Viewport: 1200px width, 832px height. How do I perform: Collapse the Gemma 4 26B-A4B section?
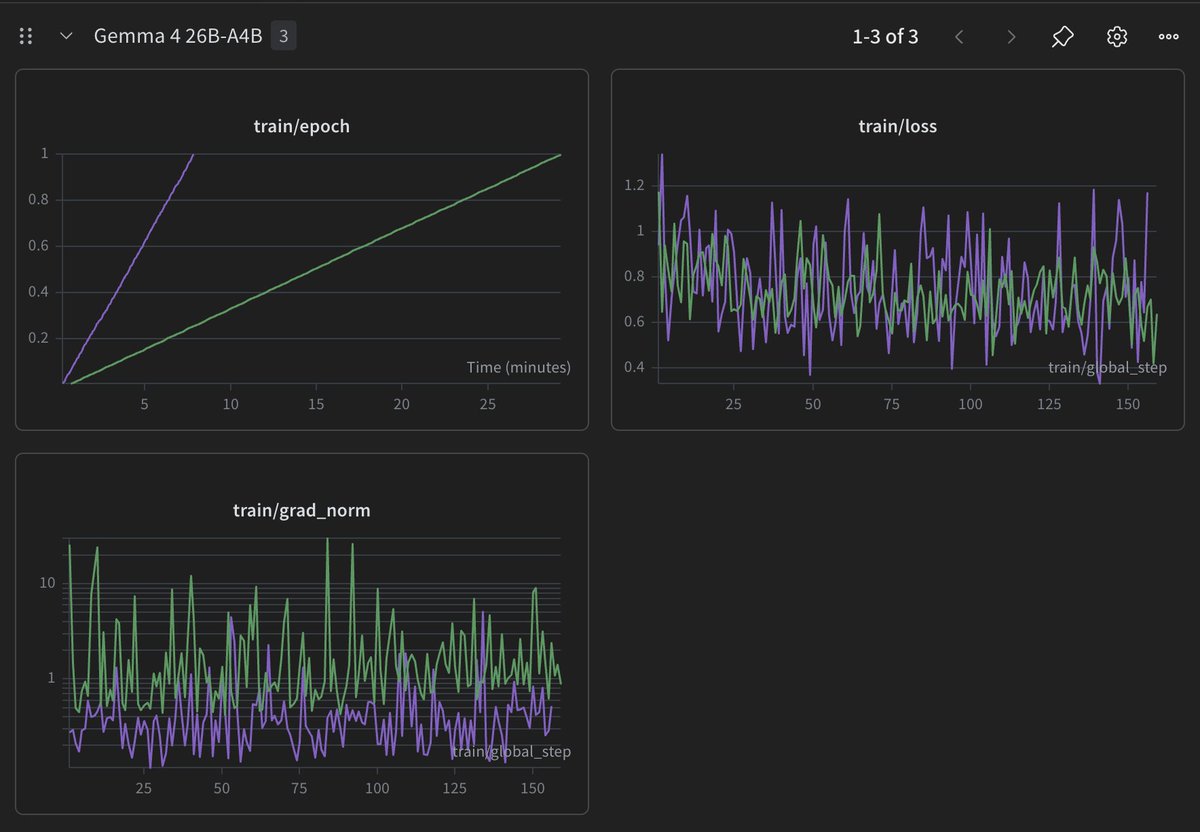(x=66, y=37)
